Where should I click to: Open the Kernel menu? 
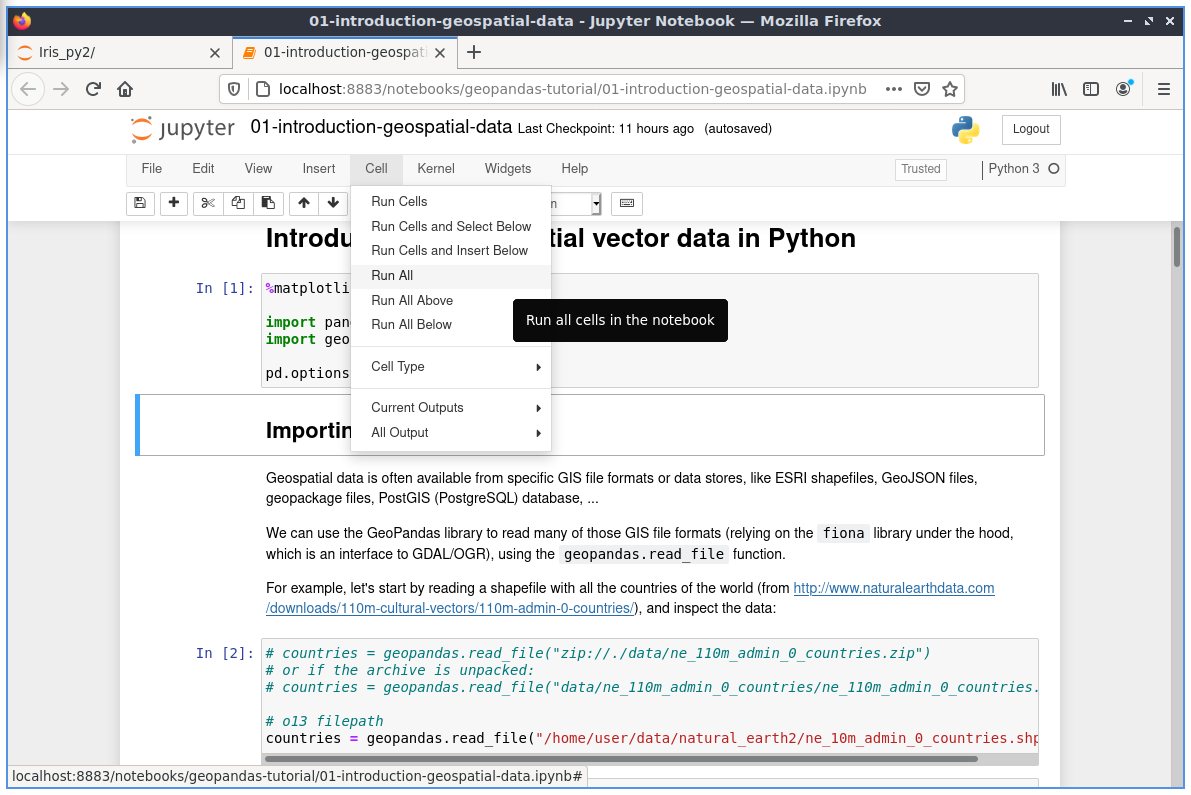click(436, 169)
